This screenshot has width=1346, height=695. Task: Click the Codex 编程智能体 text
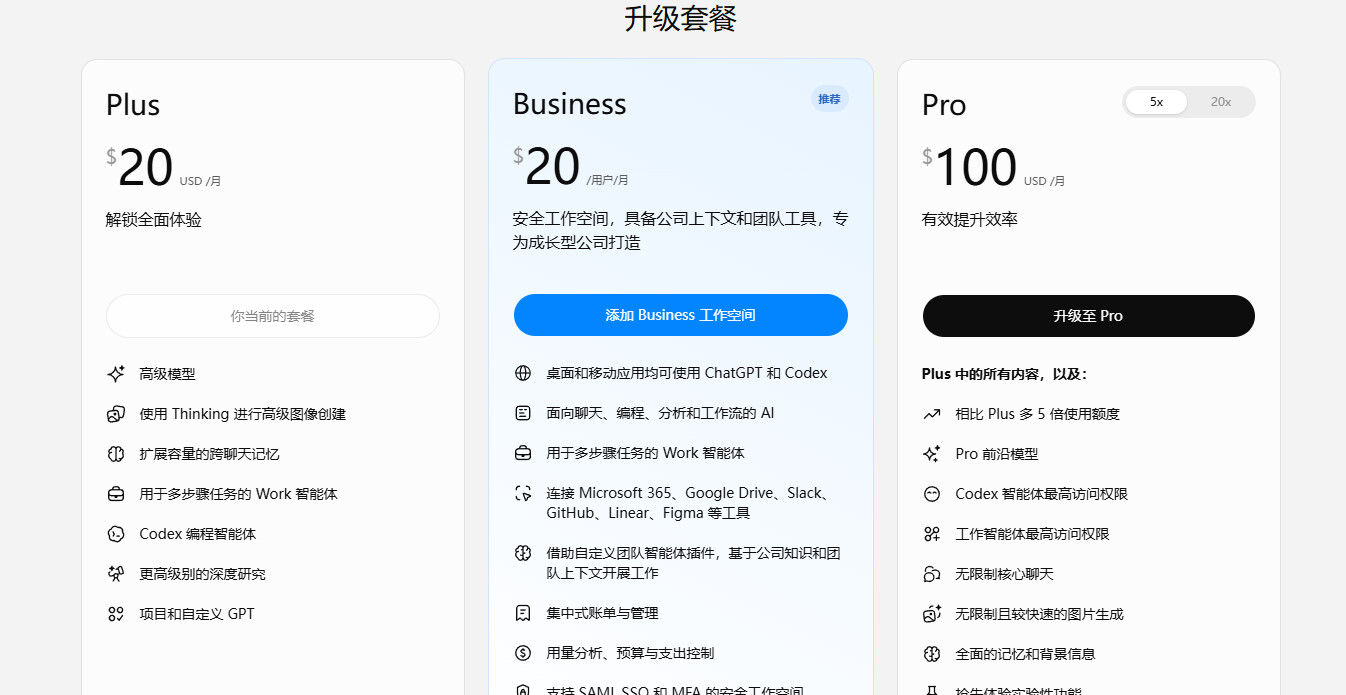(x=198, y=534)
